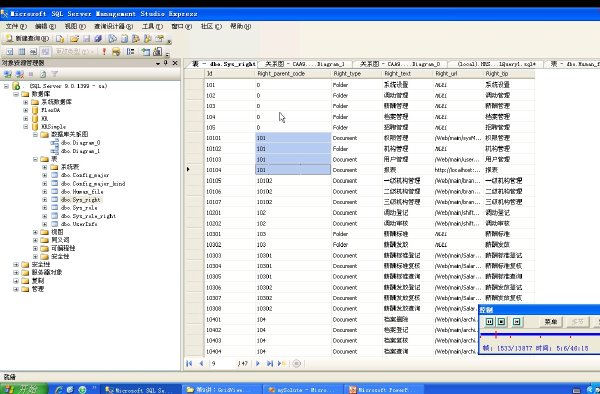Toggle the Show SQL Pane button
The width and height of the screenshot is (600, 394).
34,52
